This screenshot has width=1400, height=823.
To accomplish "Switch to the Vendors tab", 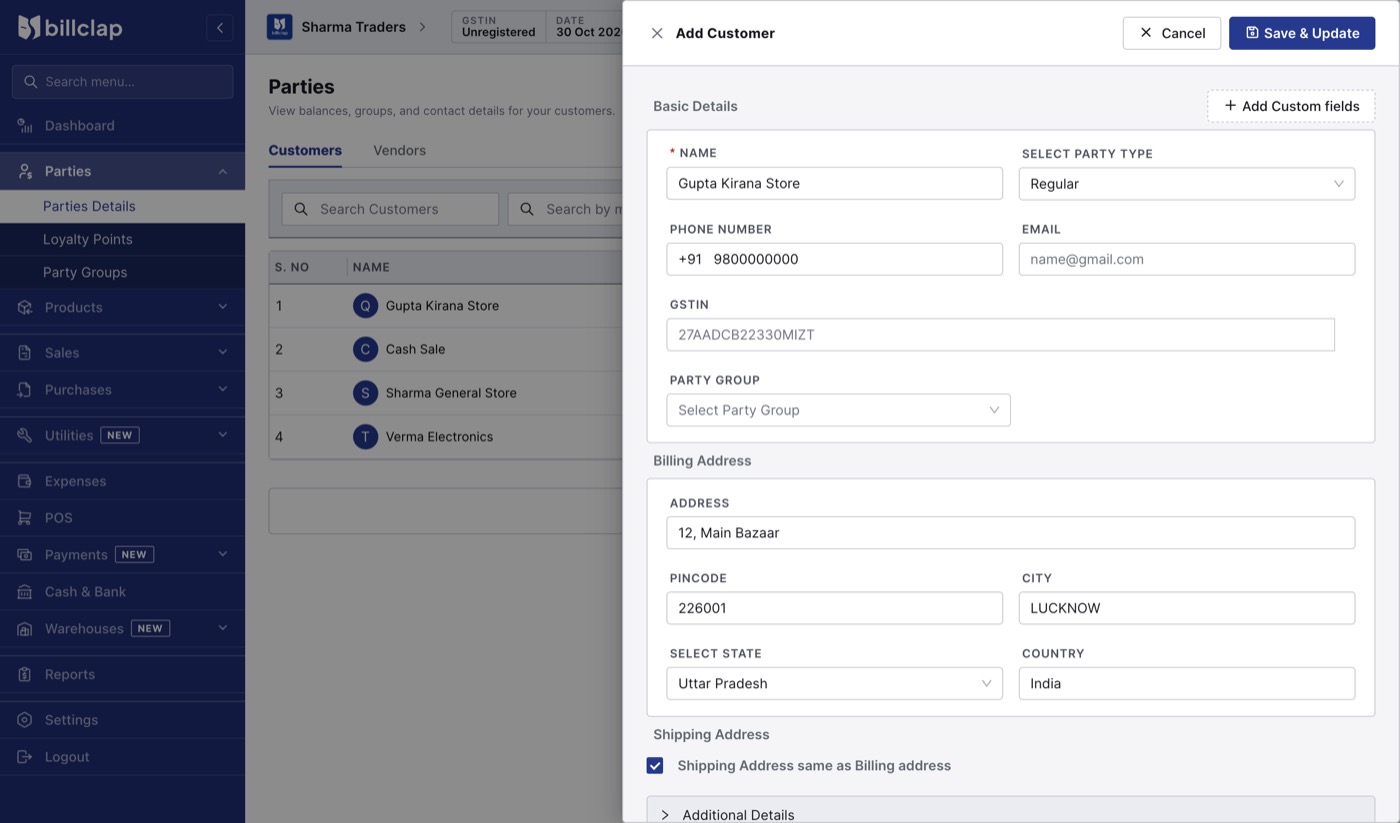I will point(399,150).
